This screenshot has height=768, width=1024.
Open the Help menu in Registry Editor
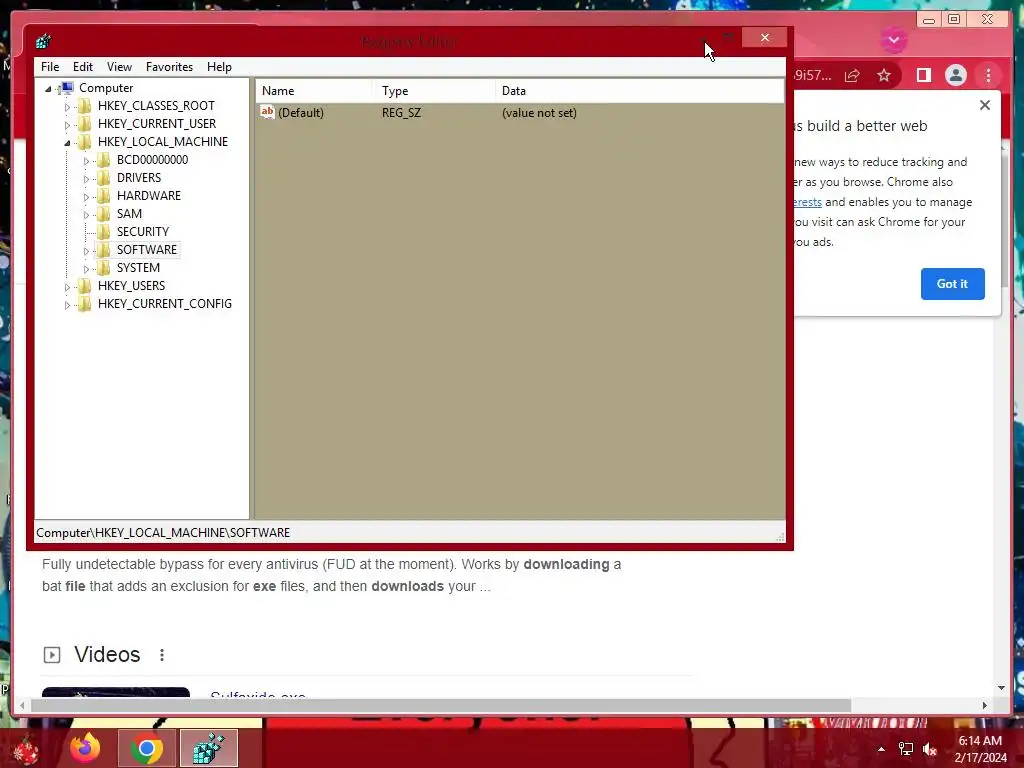[x=219, y=67]
